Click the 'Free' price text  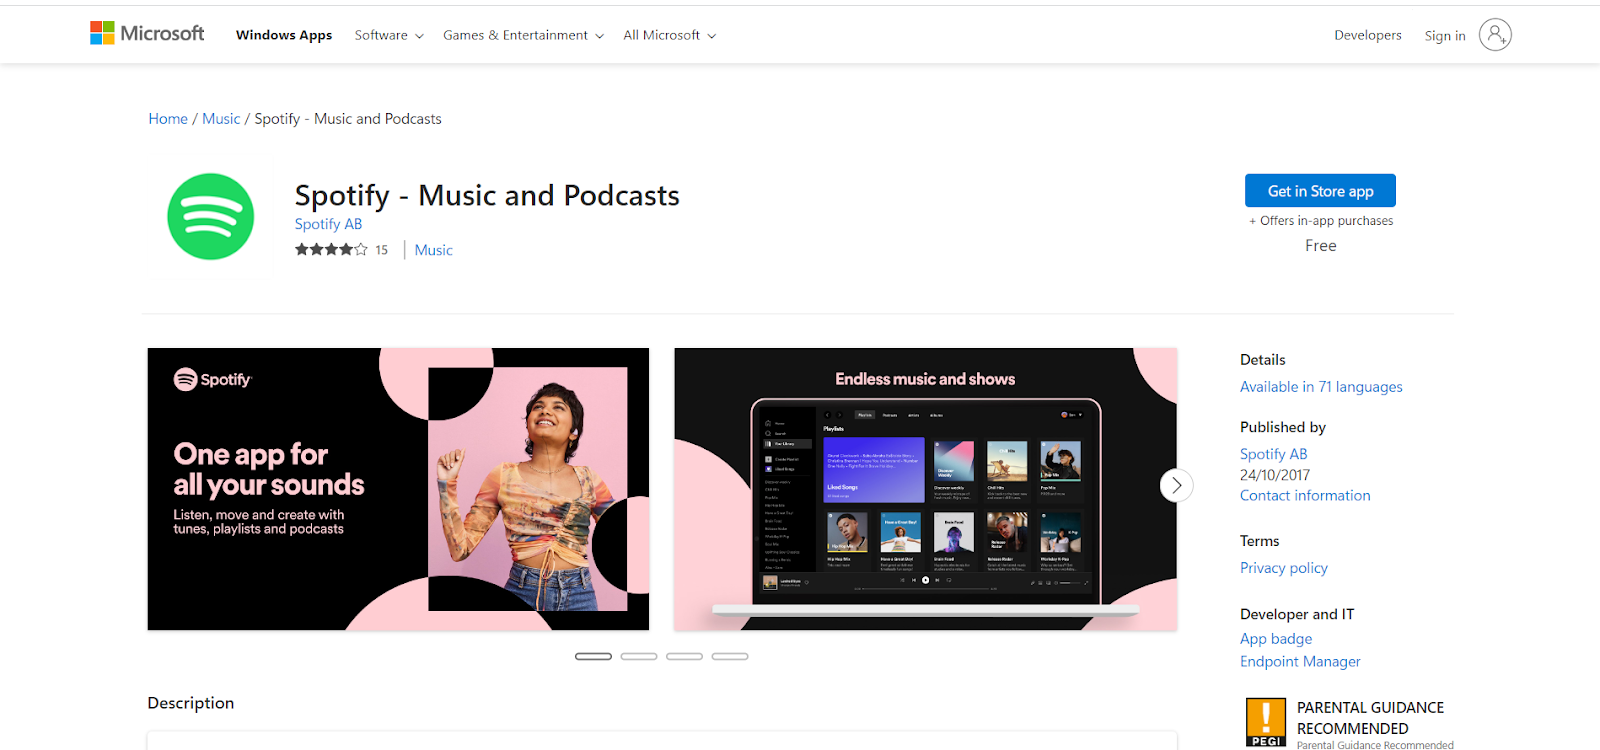tap(1320, 246)
